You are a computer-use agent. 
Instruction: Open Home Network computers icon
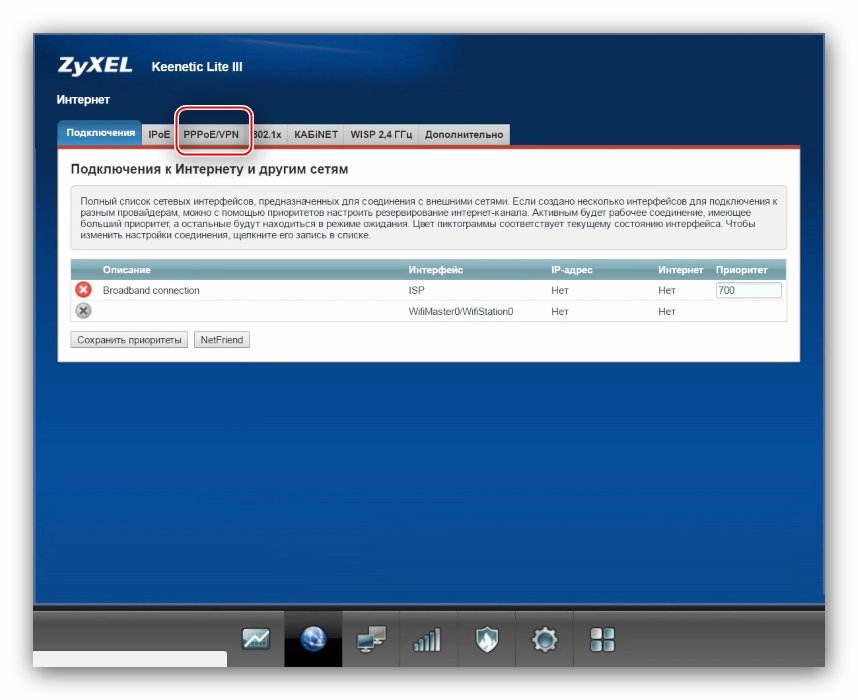click(x=371, y=639)
